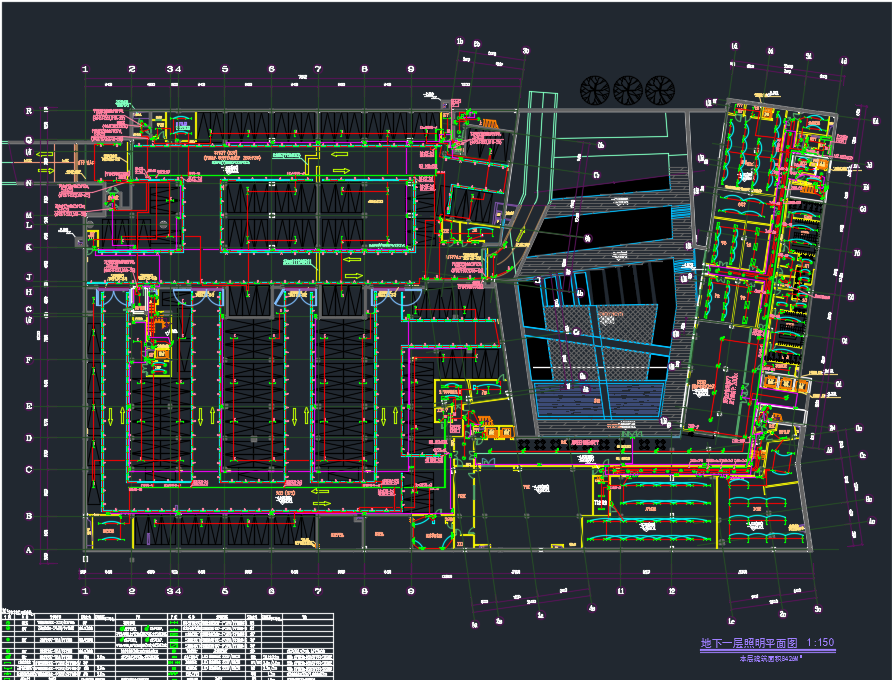Screen dimensions: 893x680
Task: Click row axis letter E on left
Action: 29,406
